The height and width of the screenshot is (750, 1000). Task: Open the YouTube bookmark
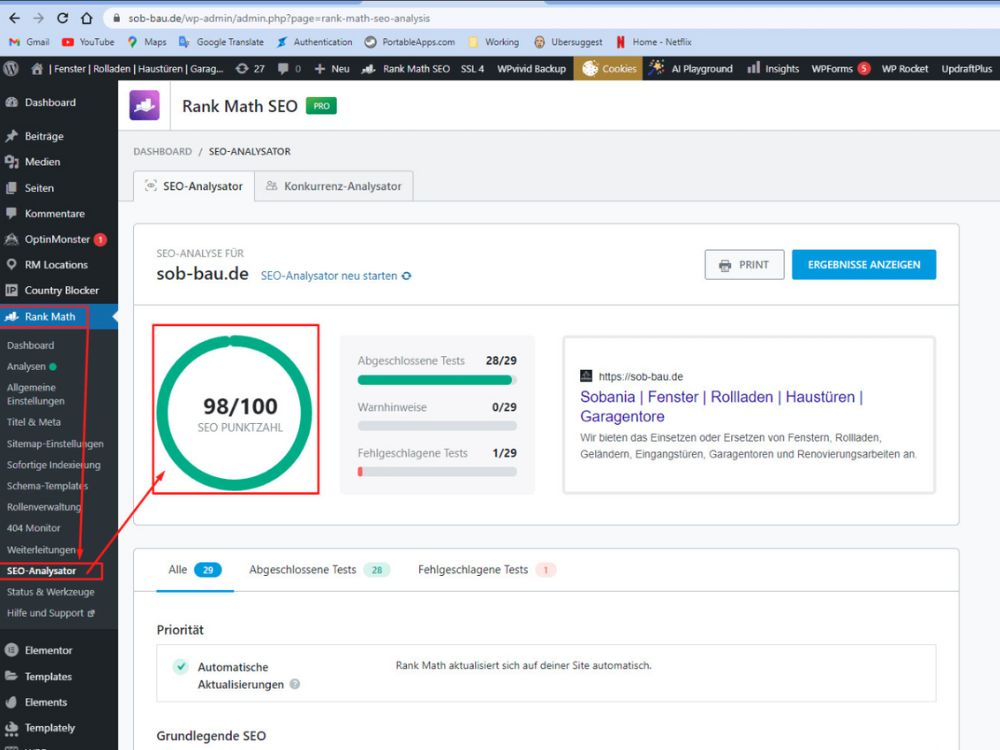[88, 42]
